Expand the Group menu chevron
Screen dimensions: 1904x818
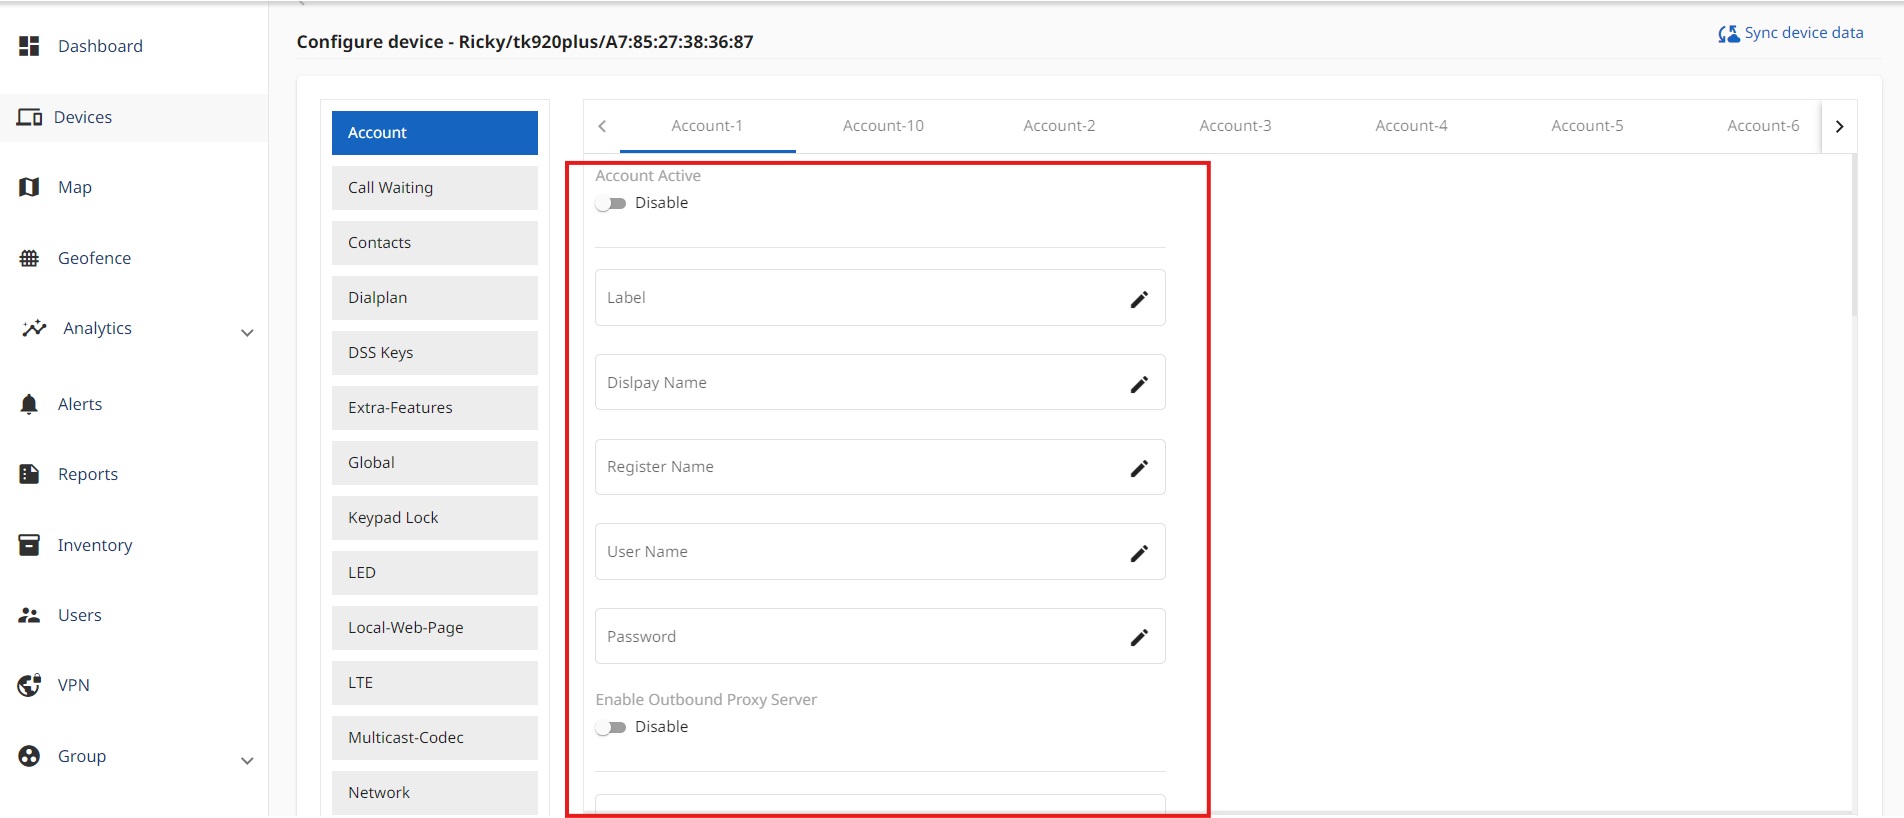coord(247,761)
